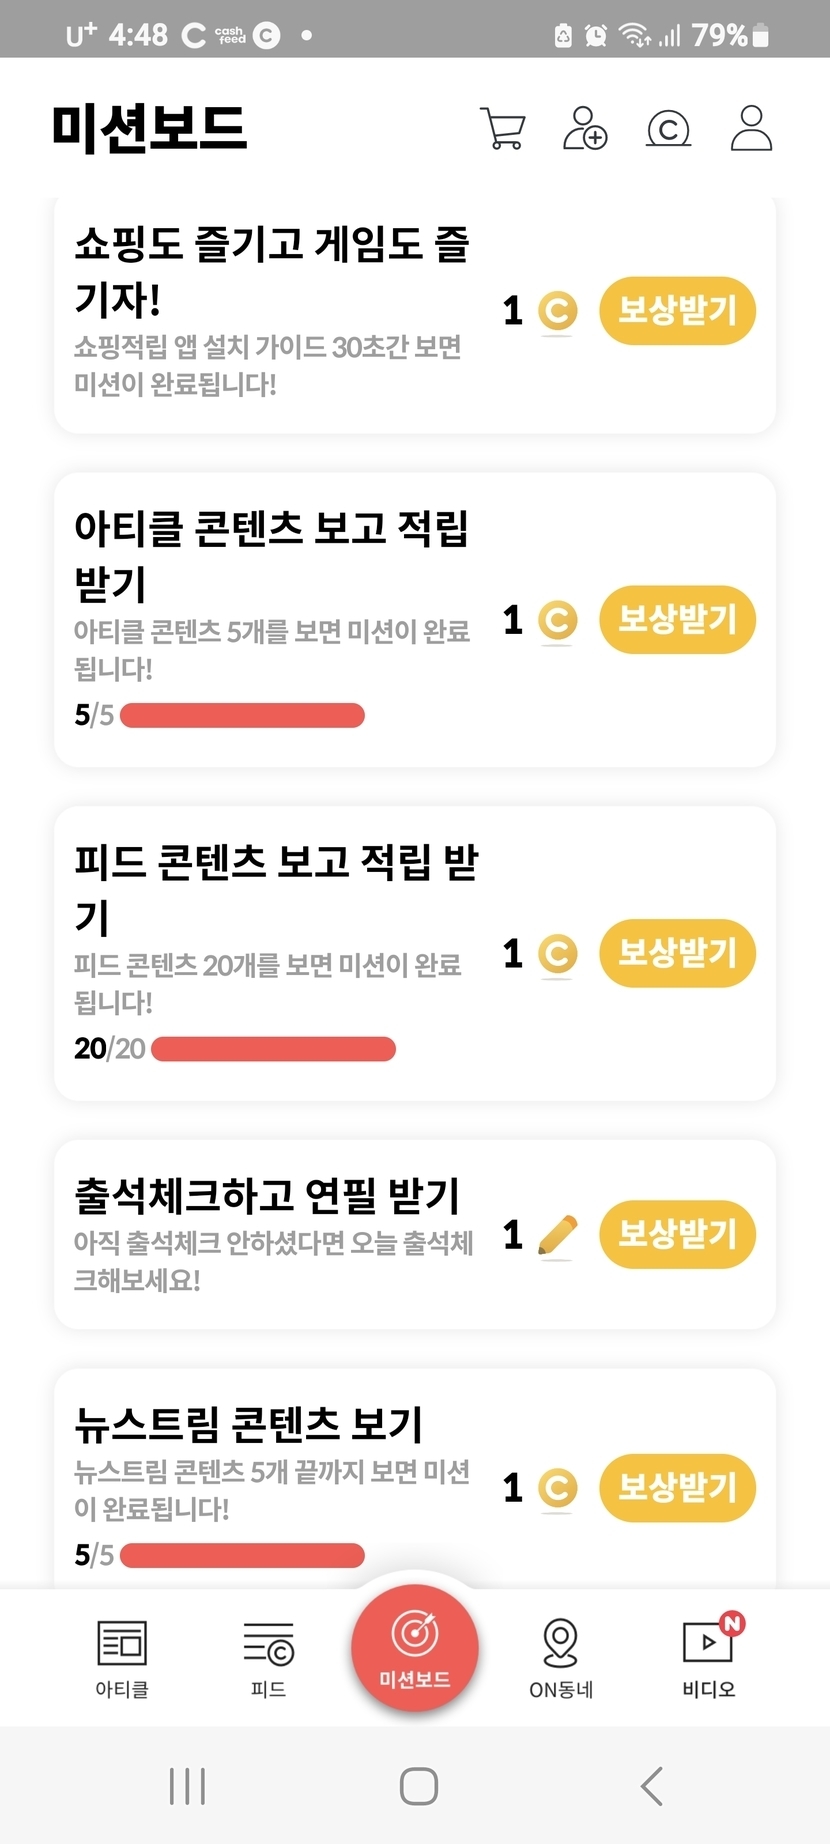The width and height of the screenshot is (830, 1844).
Task: Tap the invite friend icon
Action: point(585,129)
